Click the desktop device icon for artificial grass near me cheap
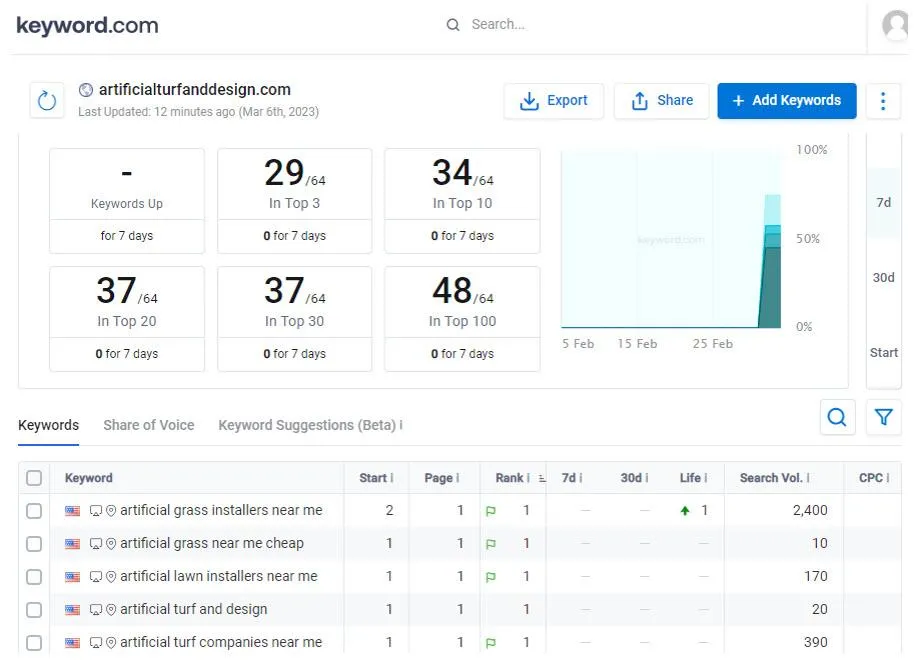The image size is (917, 666). pos(95,544)
